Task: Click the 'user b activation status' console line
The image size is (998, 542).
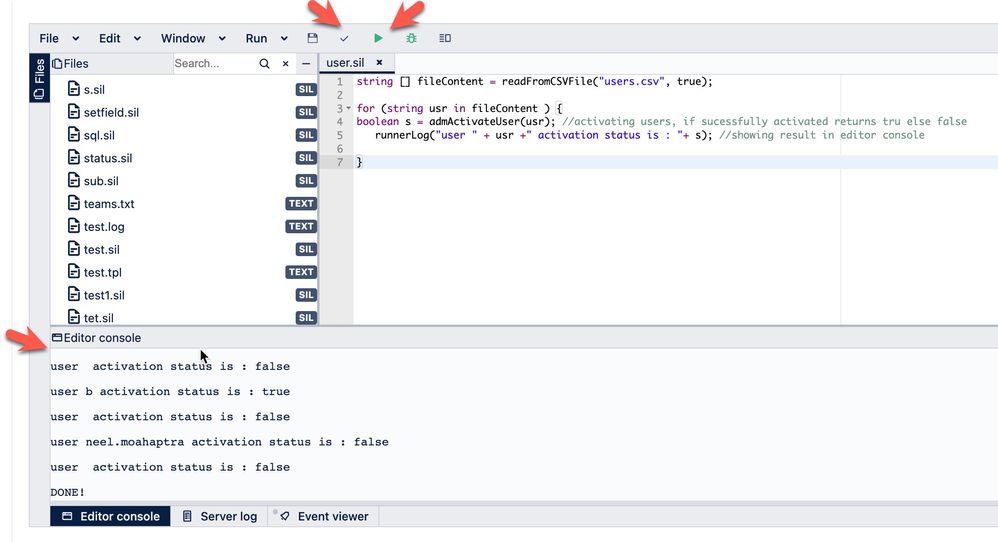Action: (170, 392)
